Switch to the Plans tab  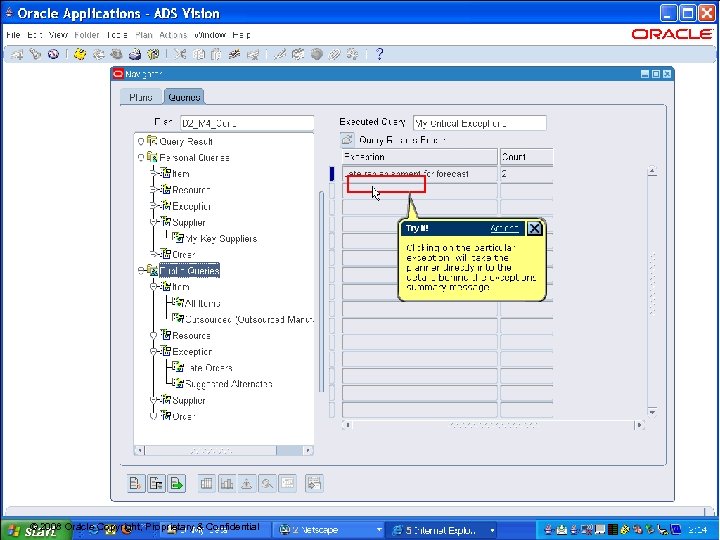[x=141, y=97]
